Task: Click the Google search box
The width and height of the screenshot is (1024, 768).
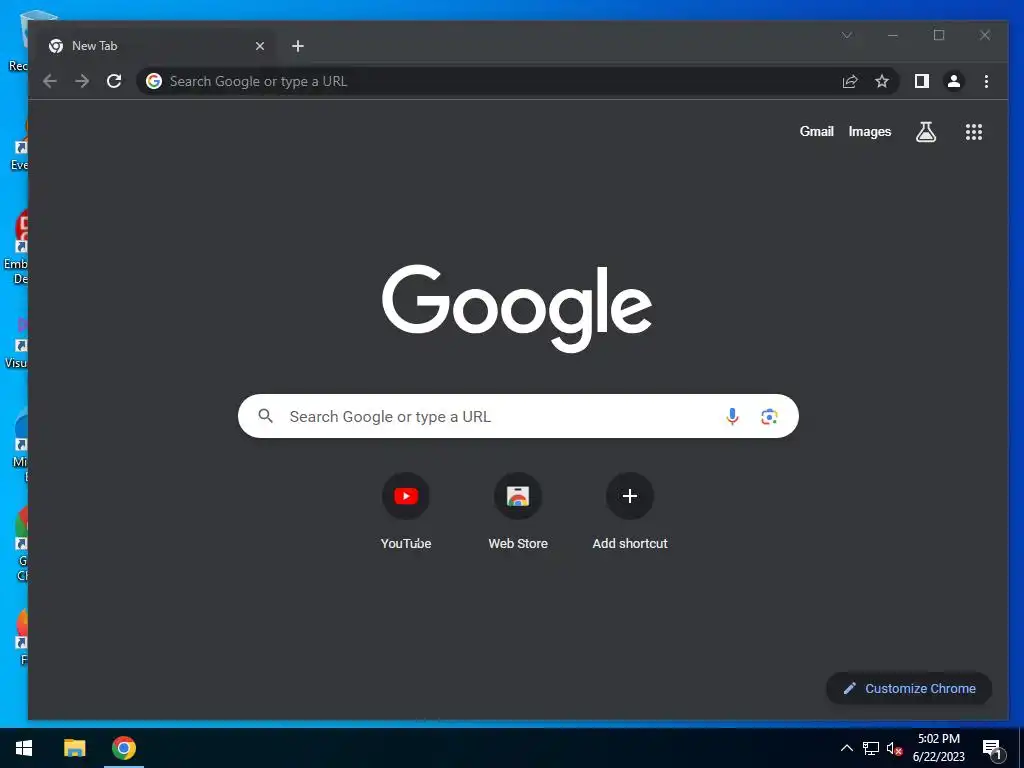Action: click(518, 416)
